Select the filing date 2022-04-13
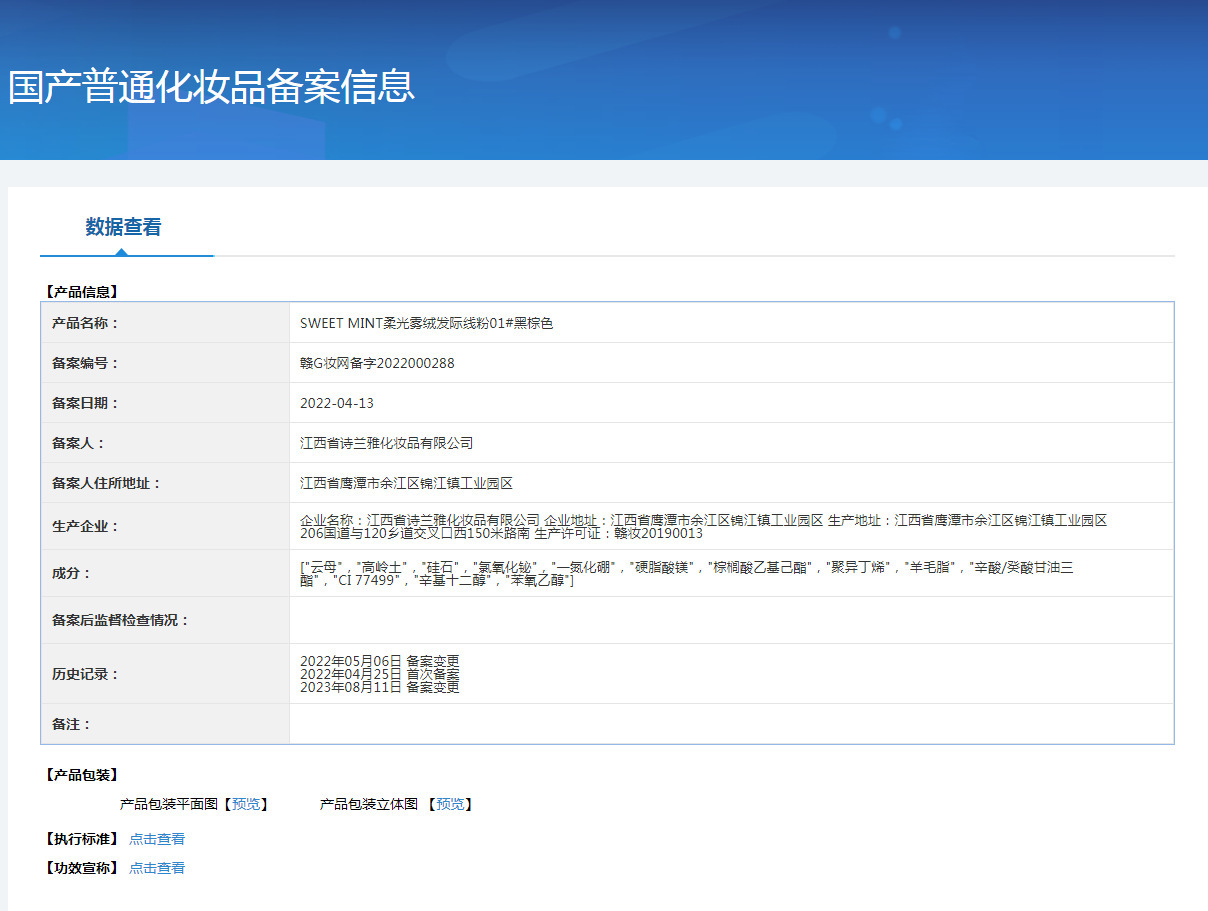Viewport: 1208px width, 911px height. coord(337,403)
